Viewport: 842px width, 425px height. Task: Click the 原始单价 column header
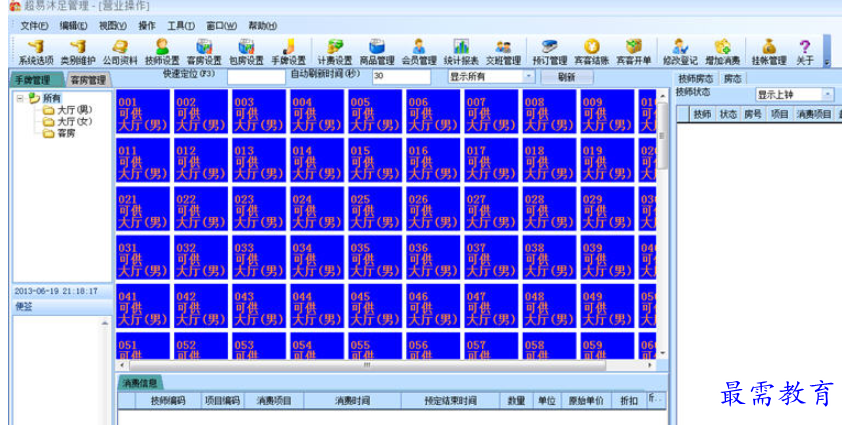(x=586, y=401)
